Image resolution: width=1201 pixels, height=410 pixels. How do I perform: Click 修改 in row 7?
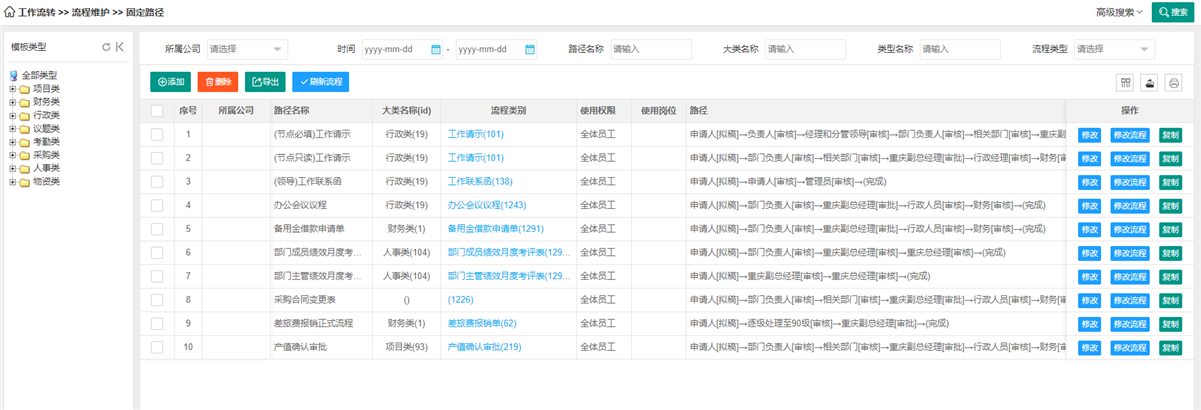tap(1089, 276)
